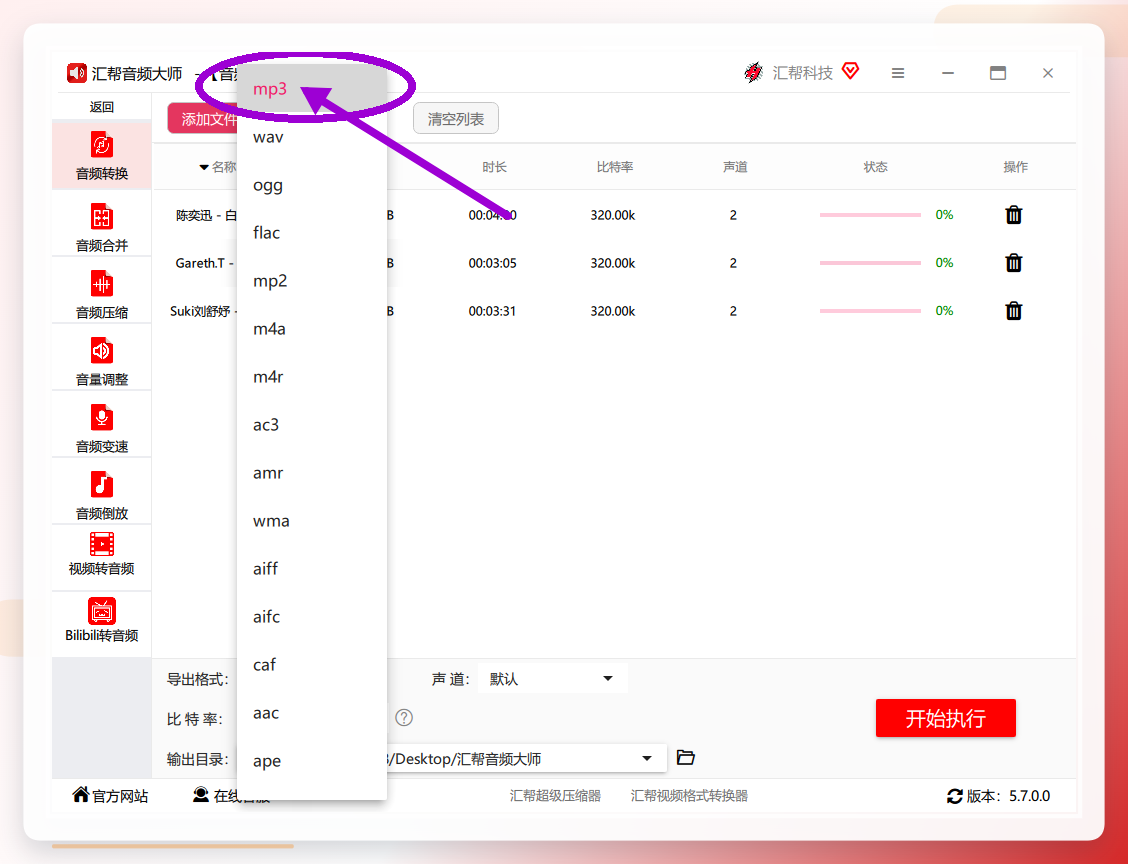Pick aac from the format list
Image resolution: width=1128 pixels, height=864 pixels.
[x=311, y=712]
